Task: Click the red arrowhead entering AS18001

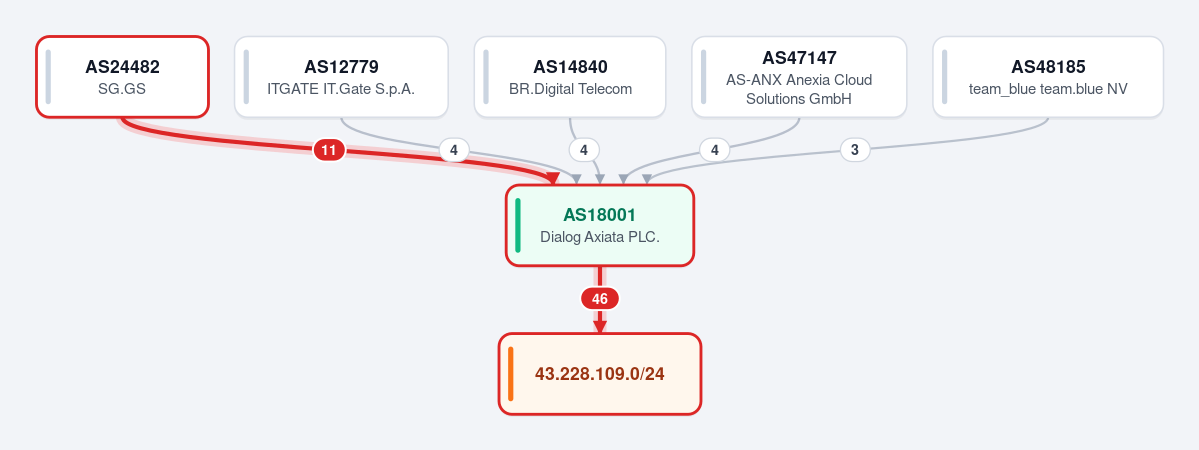Action: click(x=552, y=179)
